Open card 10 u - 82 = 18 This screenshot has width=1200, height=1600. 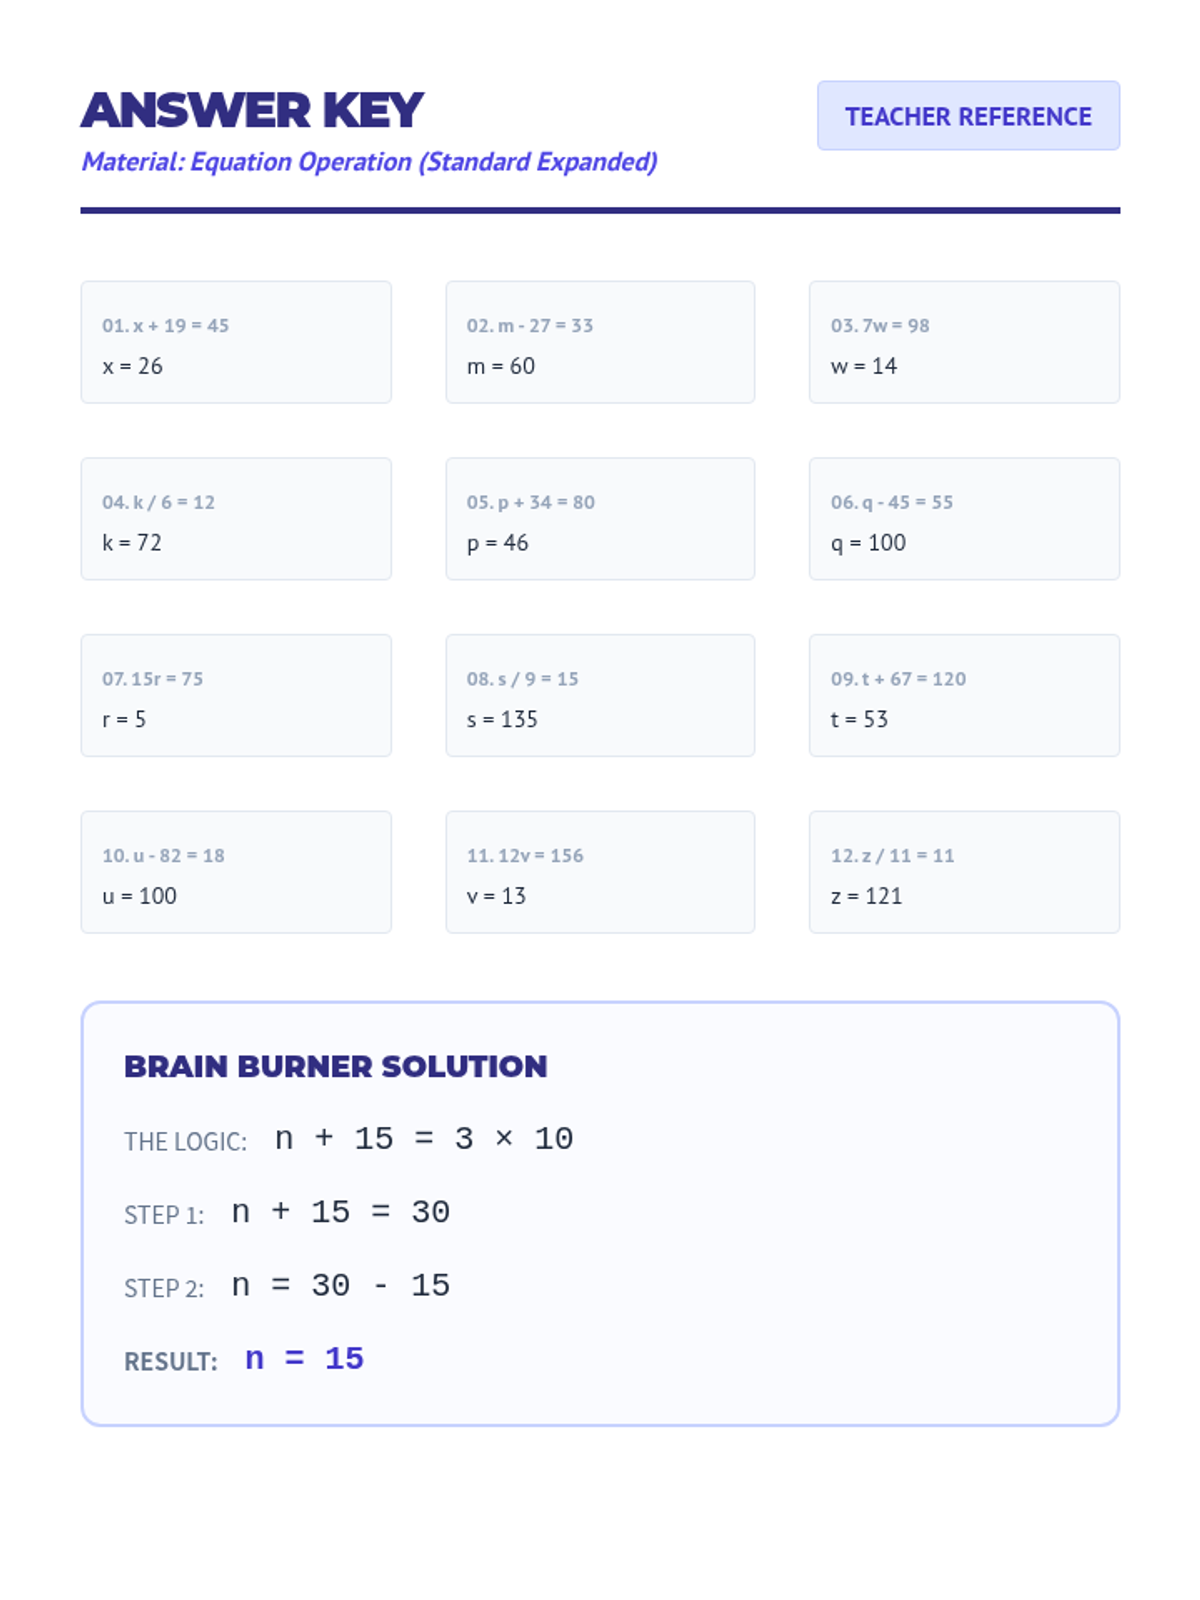(236, 872)
